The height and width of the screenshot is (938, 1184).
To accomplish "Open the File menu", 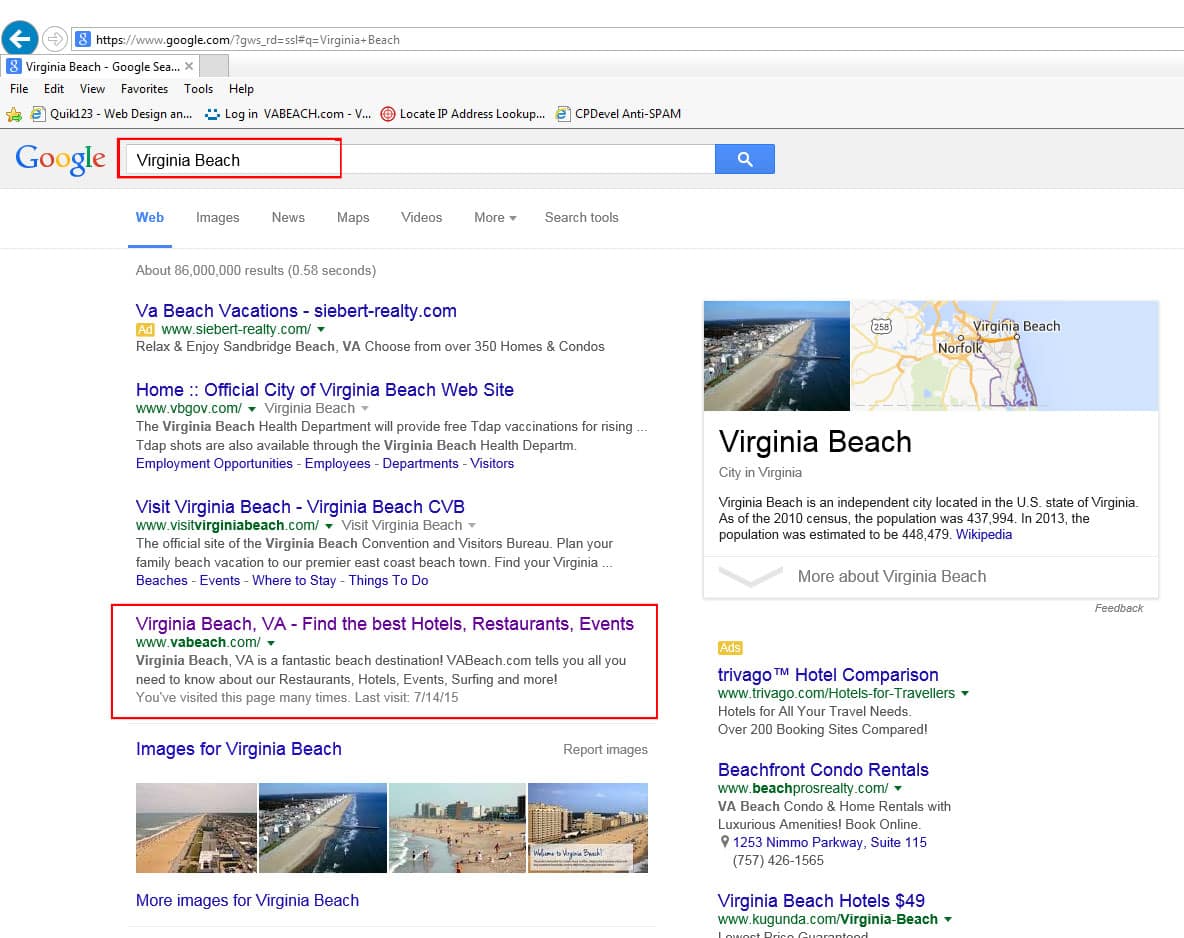I will (19, 89).
